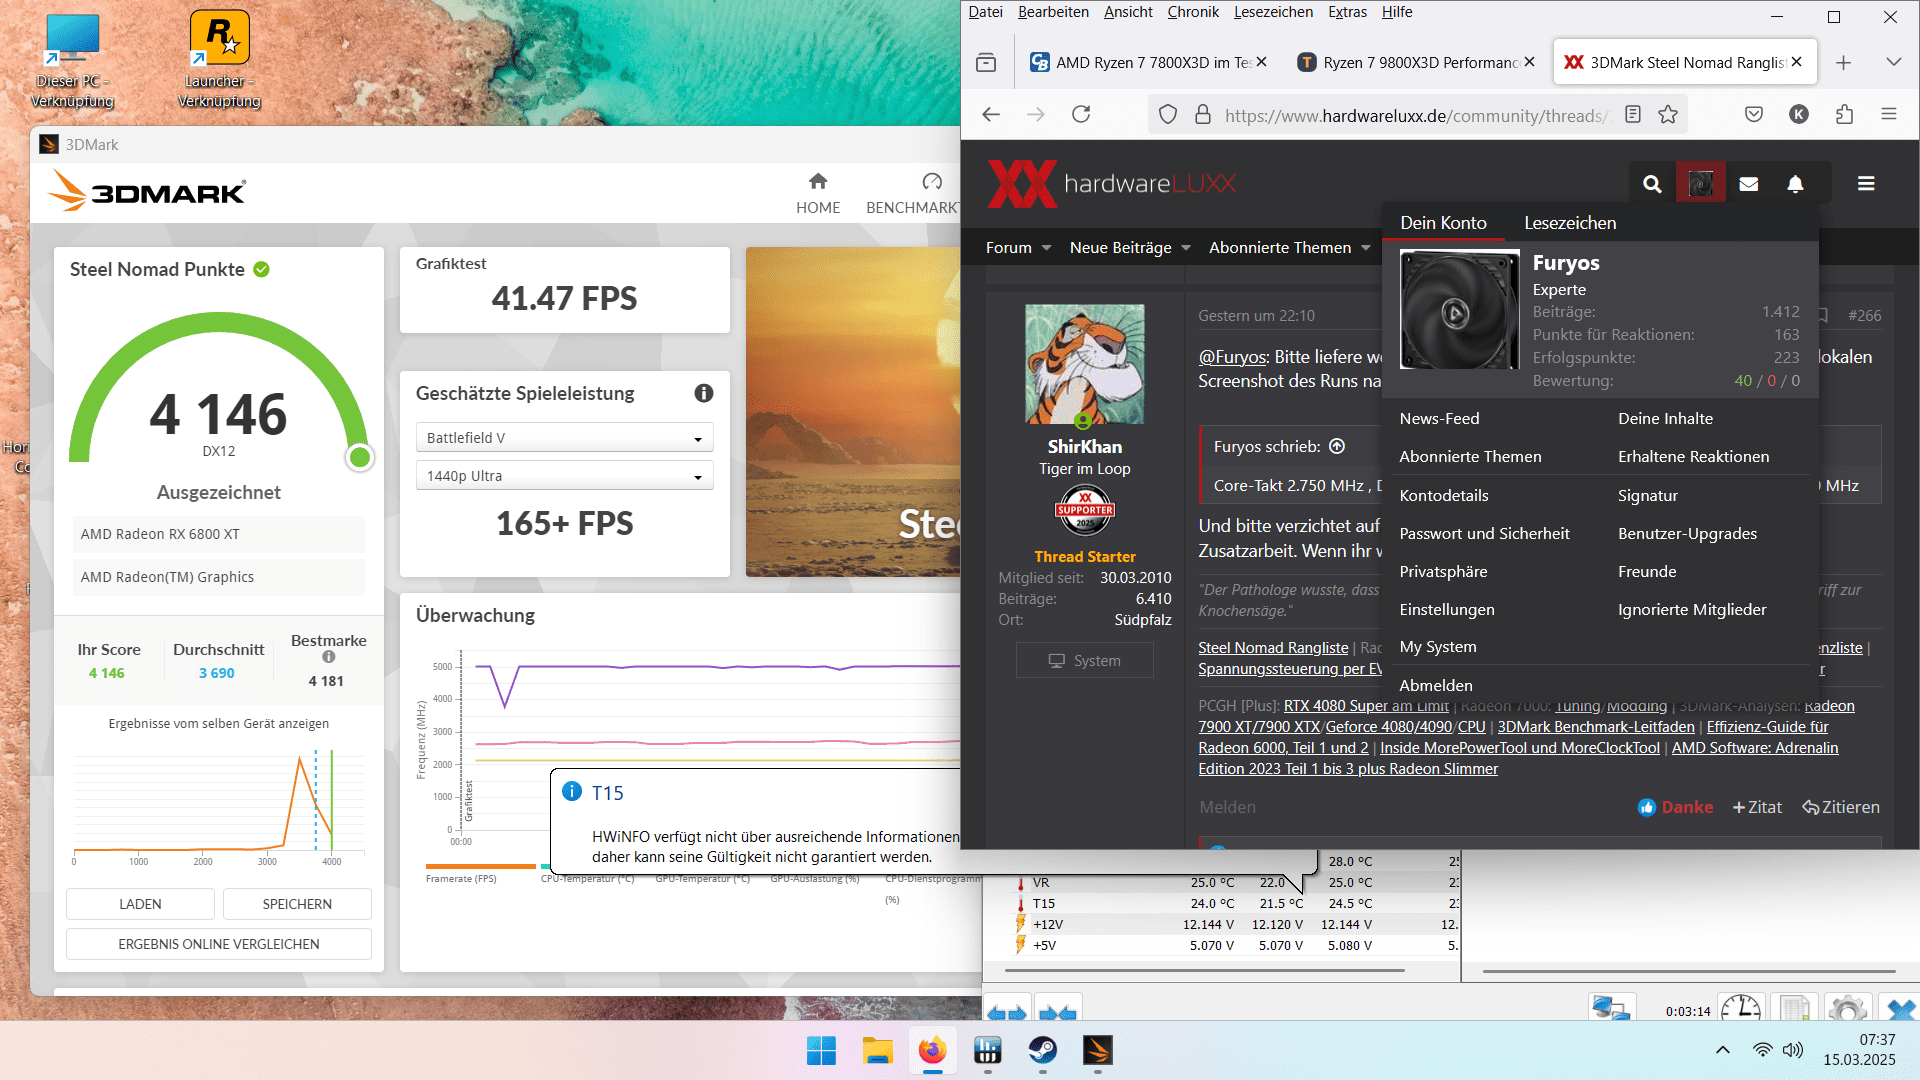The width and height of the screenshot is (1920, 1080).
Task: Click the LADEN button in 3DMark
Action: pos(140,904)
